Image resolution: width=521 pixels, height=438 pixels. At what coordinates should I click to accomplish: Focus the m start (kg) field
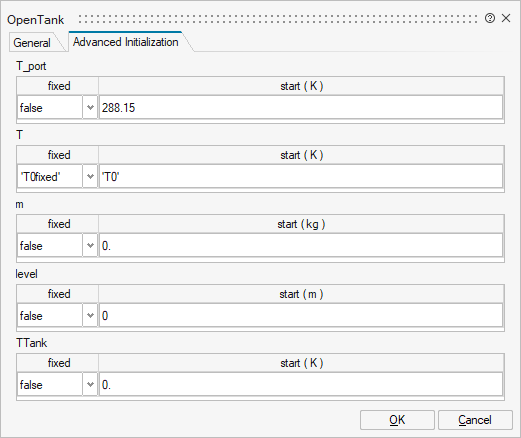coord(301,246)
